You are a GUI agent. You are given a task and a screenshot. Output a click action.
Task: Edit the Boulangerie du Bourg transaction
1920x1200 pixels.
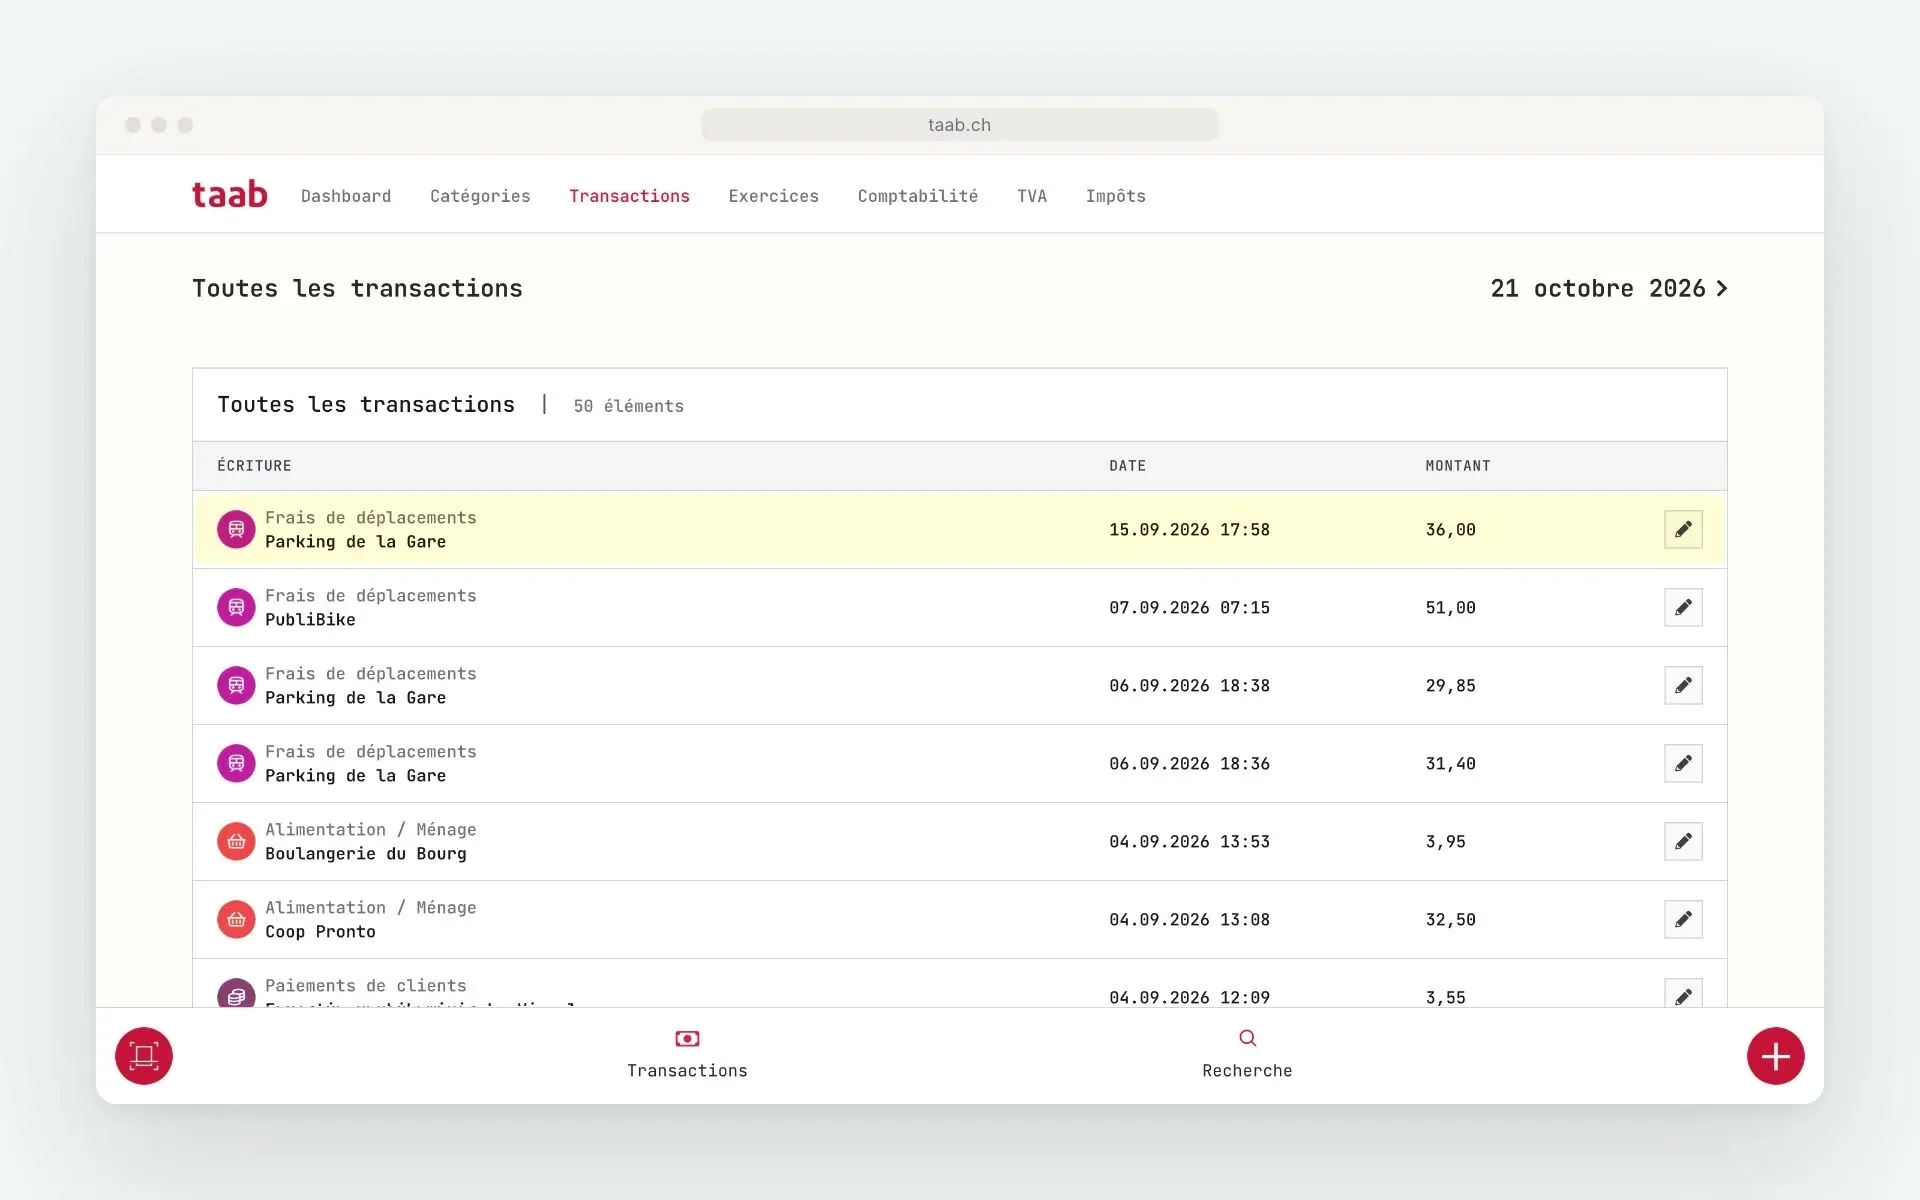point(1683,841)
